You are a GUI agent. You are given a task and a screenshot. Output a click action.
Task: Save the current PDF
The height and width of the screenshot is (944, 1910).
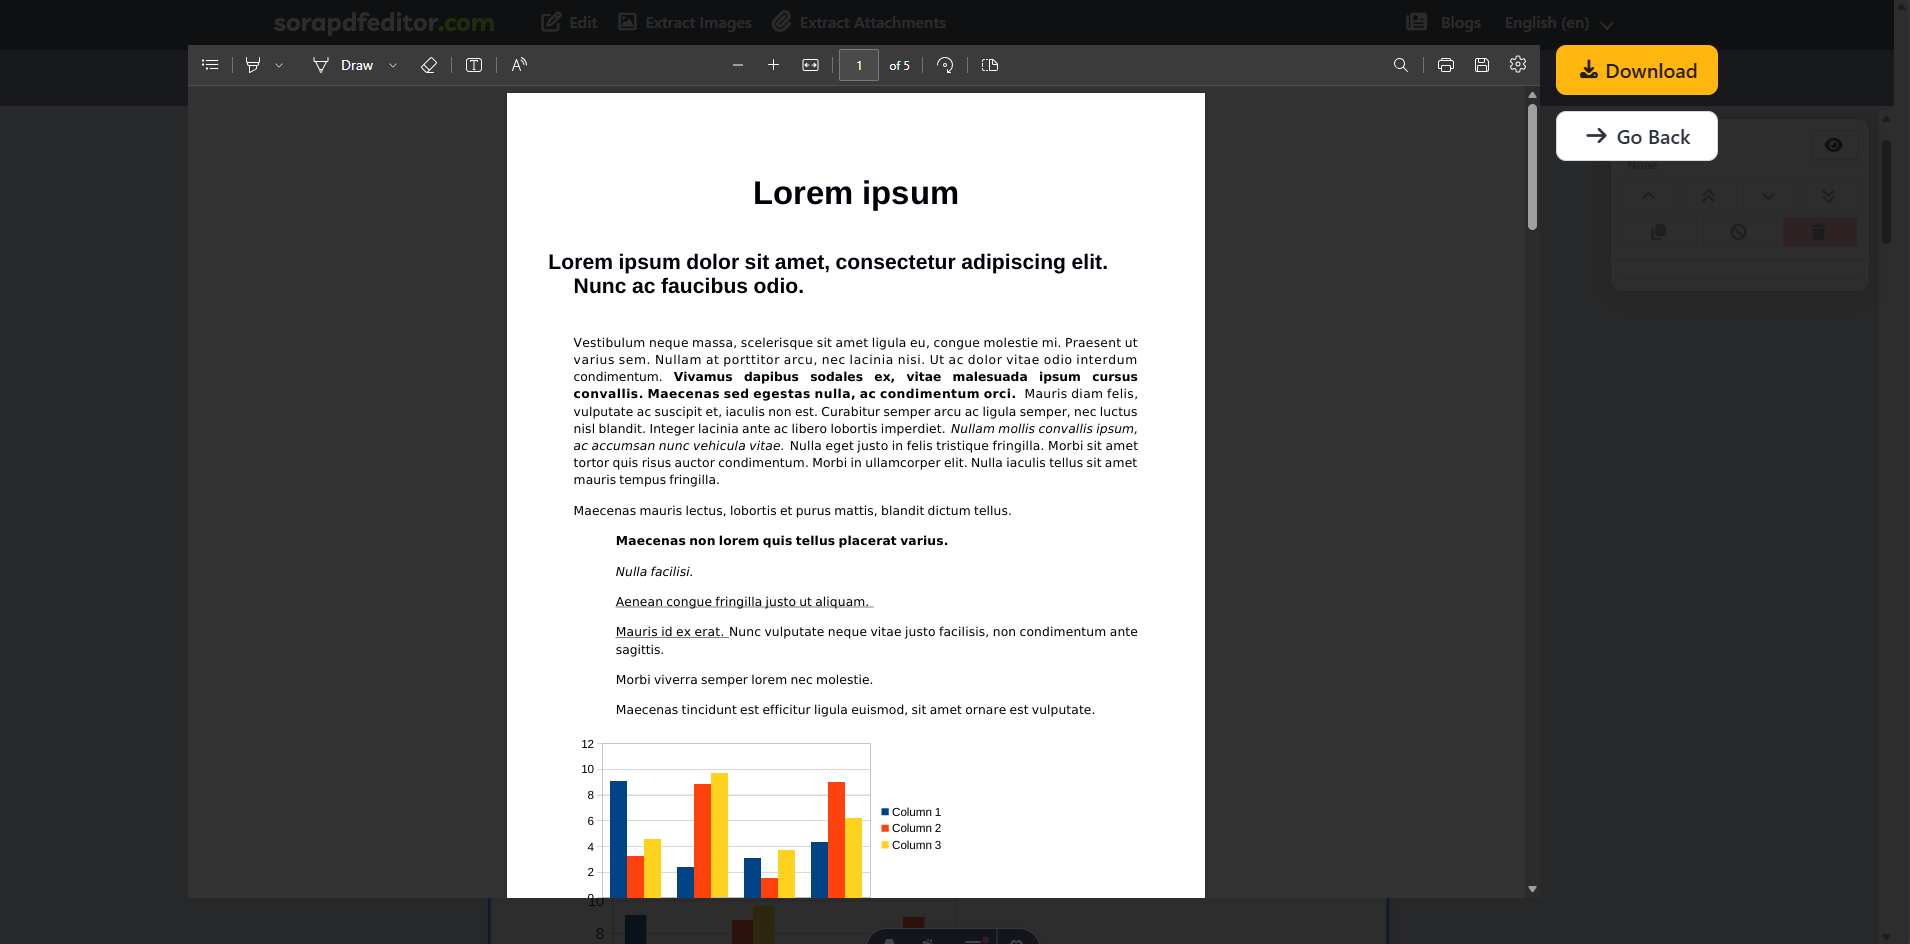[x=1482, y=65]
